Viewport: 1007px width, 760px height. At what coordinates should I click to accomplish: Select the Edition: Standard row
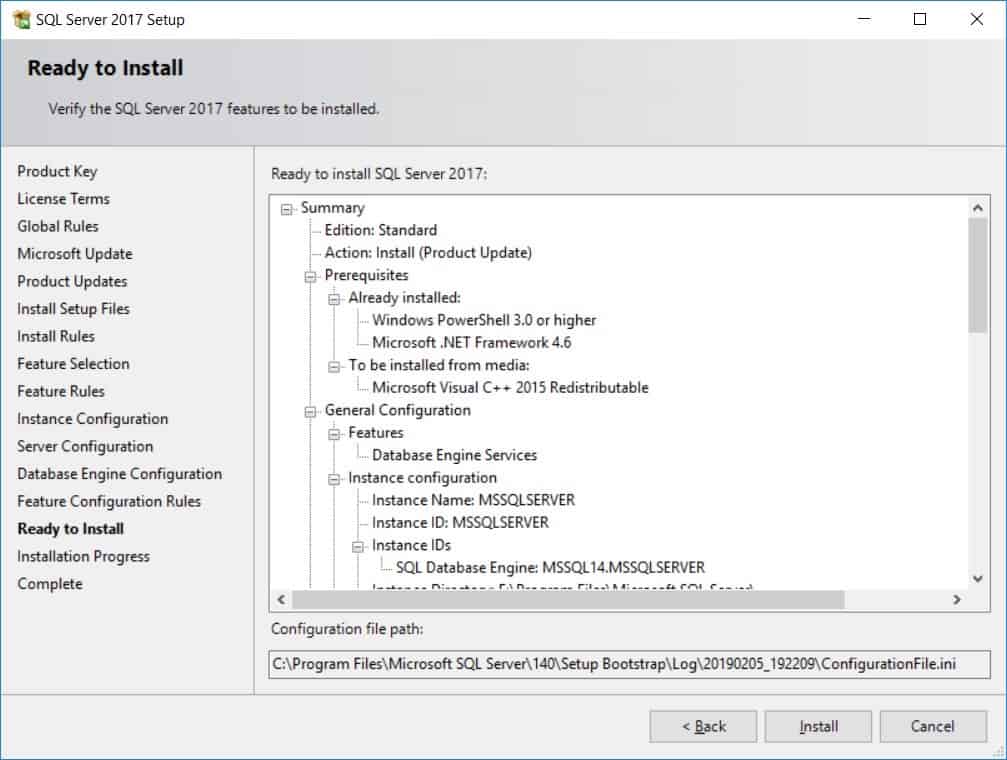pyautogui.click(x=381, y=231)
